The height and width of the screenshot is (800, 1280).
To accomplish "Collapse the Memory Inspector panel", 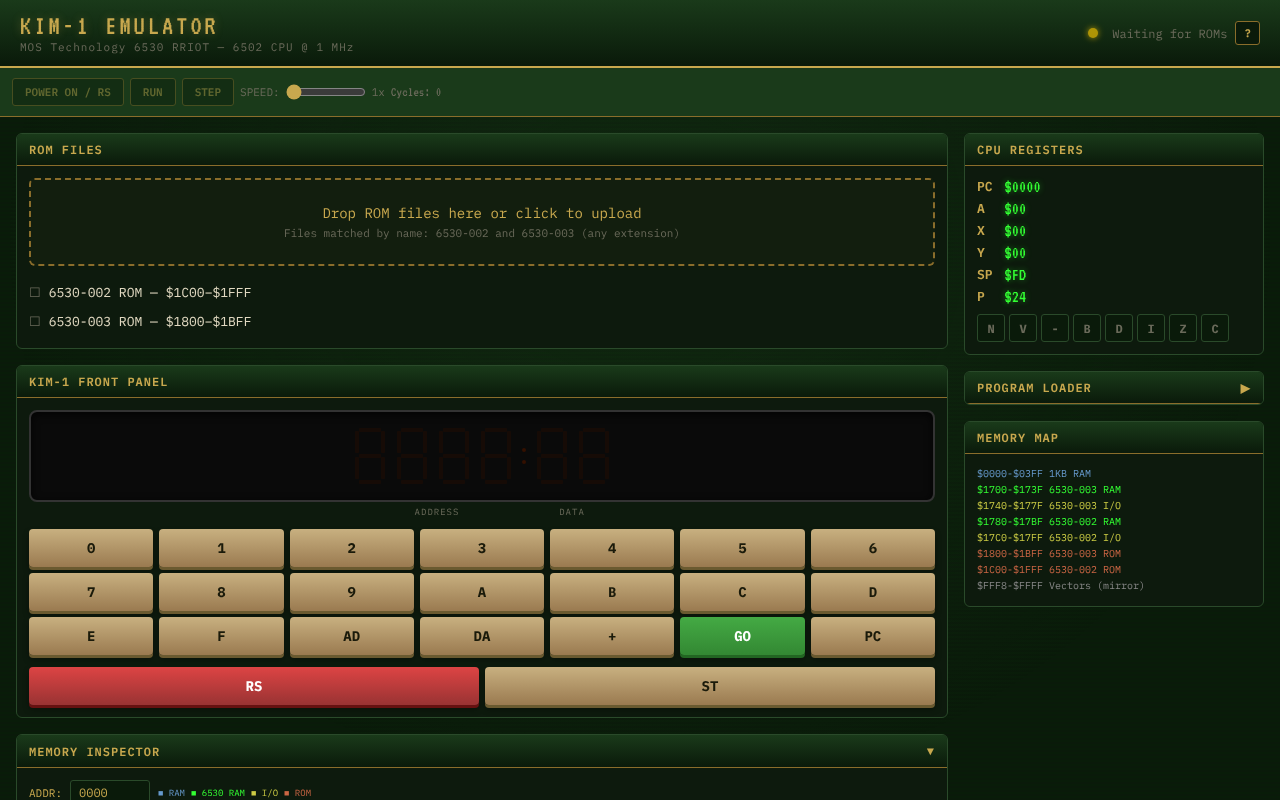I will 930,752.
